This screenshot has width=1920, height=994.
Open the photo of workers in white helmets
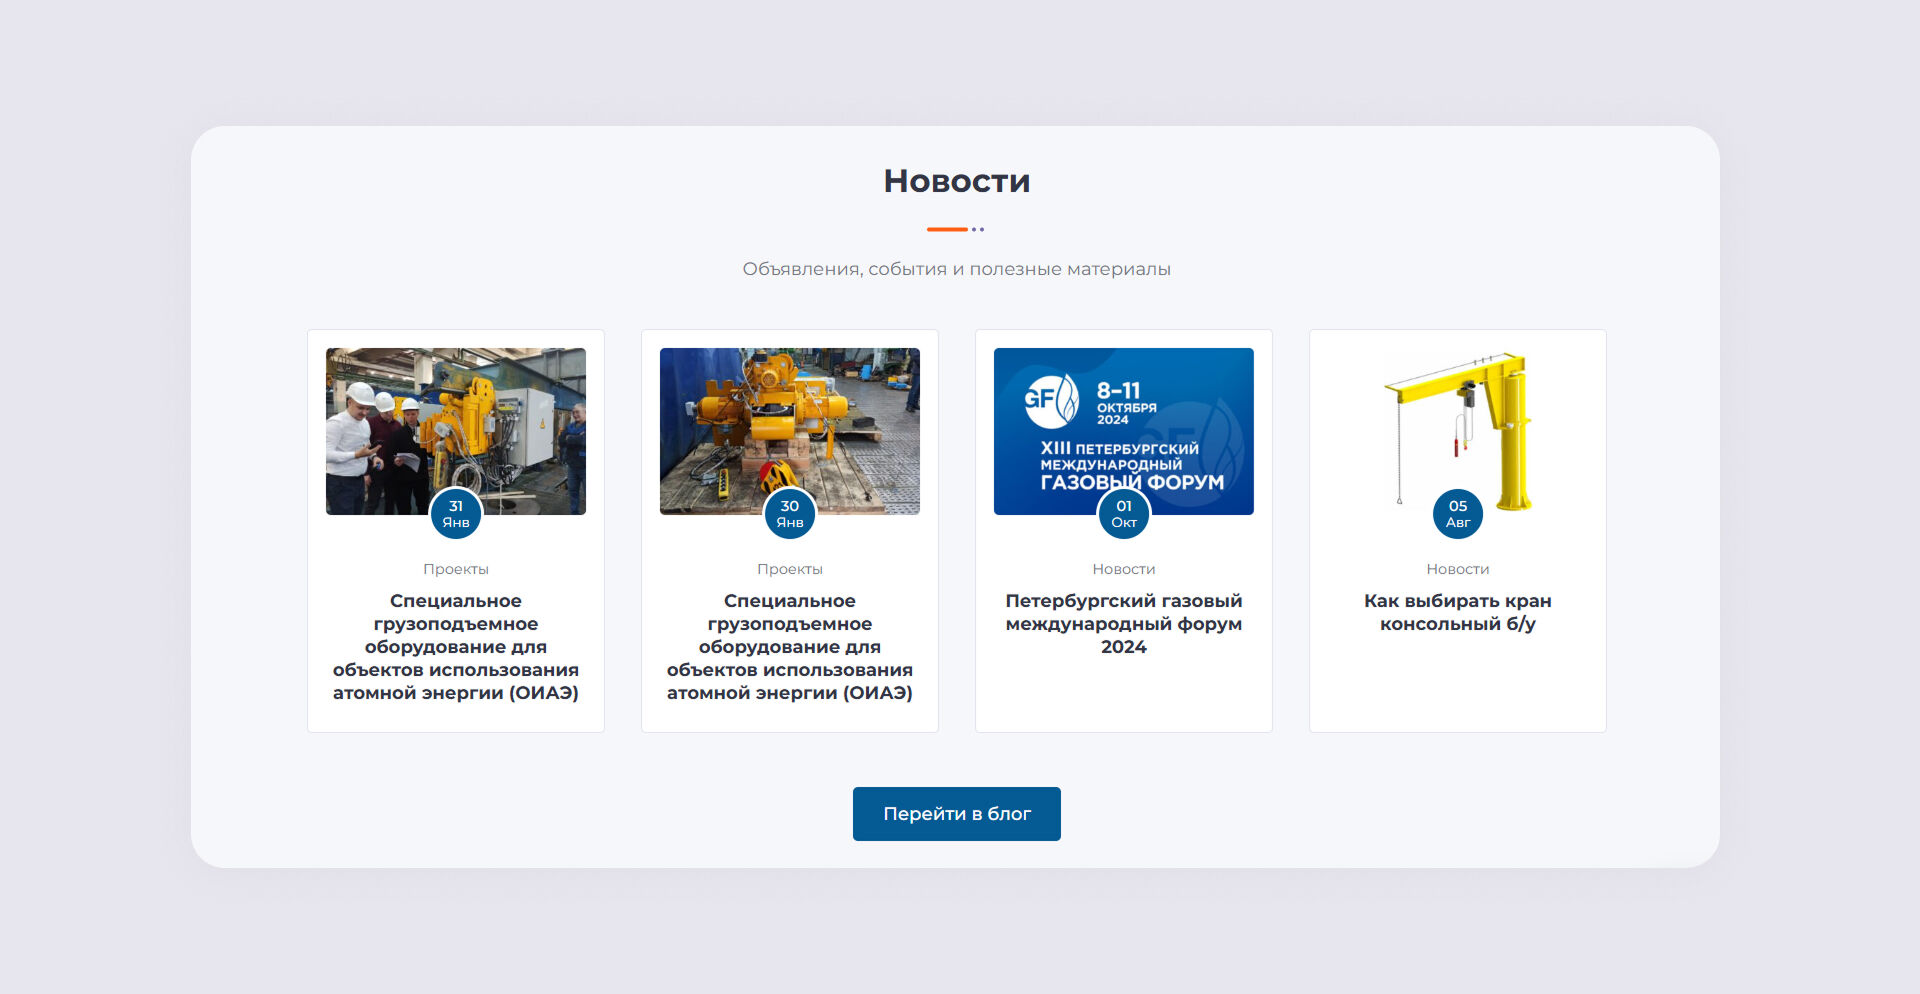click(455, 420)
